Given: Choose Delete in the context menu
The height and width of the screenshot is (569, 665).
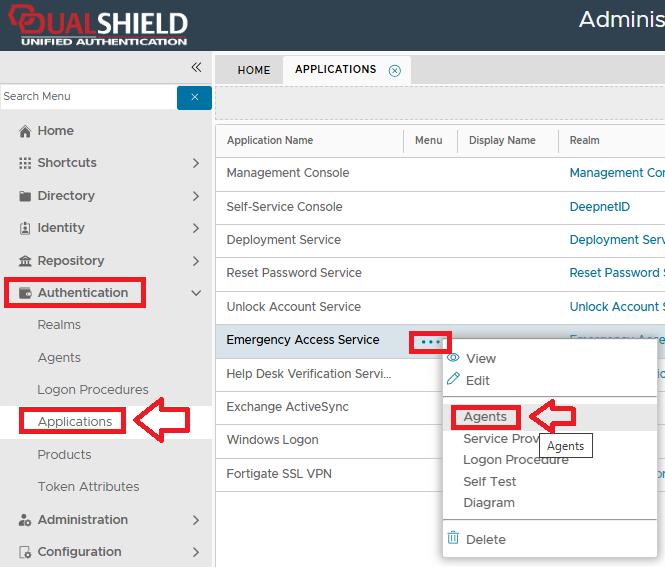Looking at the screenshot, I should pyautogui.click(x=485, y=539).
